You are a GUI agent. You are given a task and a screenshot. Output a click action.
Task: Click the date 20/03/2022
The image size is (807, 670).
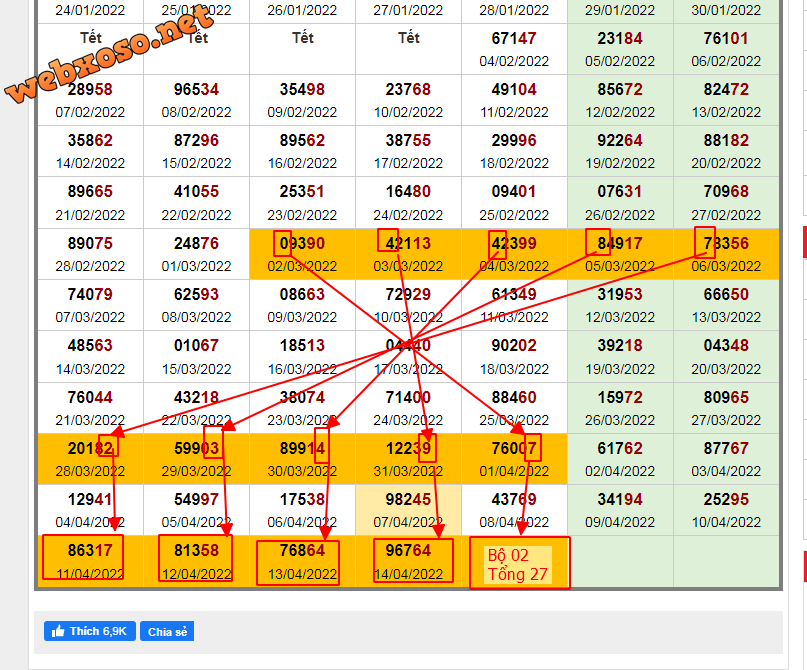tap(726, 369)
